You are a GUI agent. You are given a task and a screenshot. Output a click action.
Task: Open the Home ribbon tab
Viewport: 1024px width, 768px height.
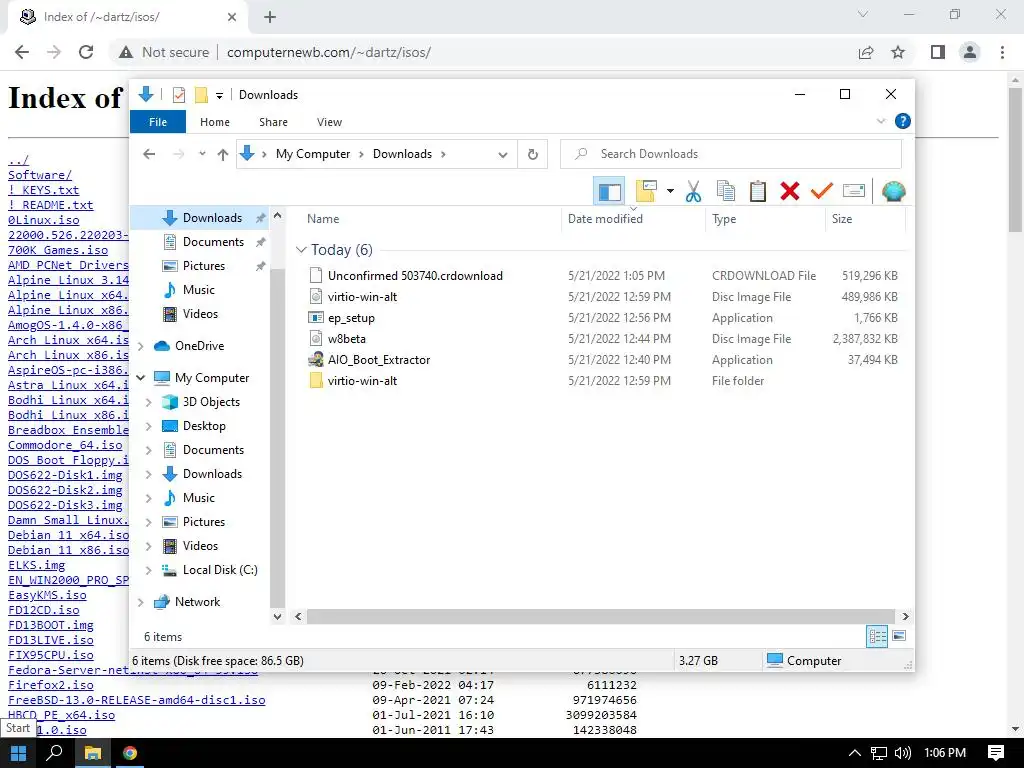pyautogui.click(x=215, y=122)
